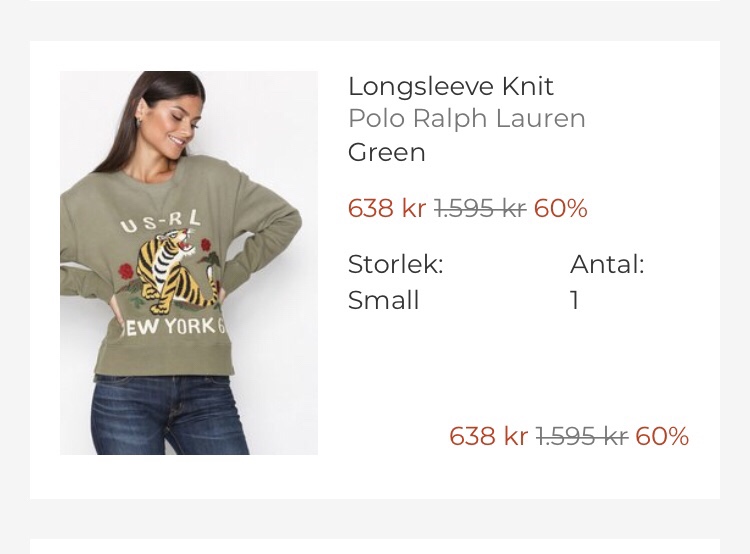The image size is (750, 554).
Task: Click the blue jeans in product photo
Action: (x=170, y=415)
